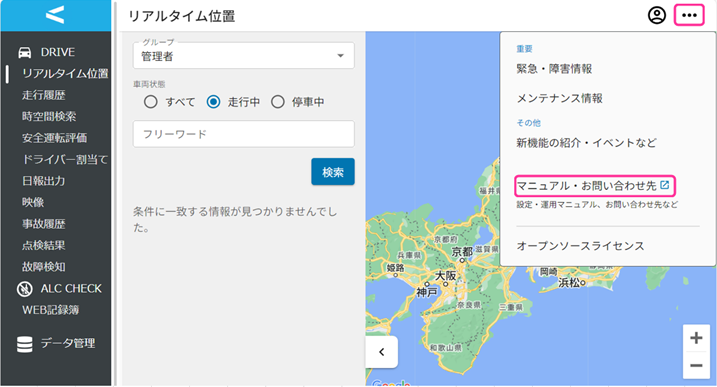Click 神戸 label on the map
Viewport: 717px width, 387px height.
427,292
